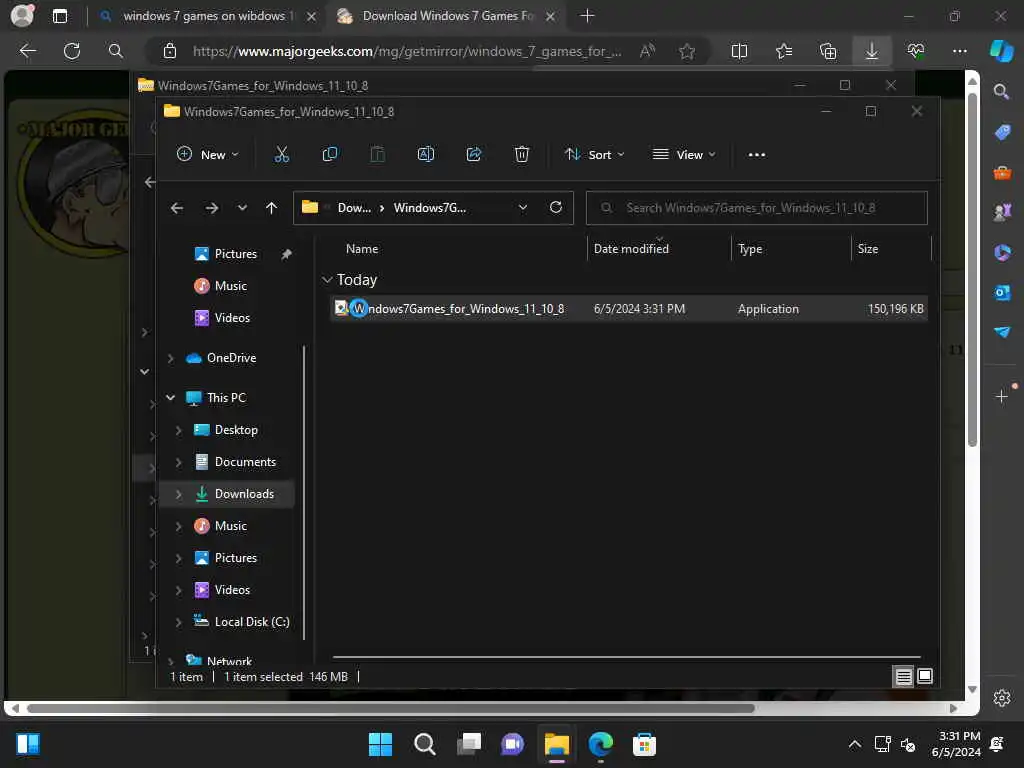Click the Delete trash icon in Explorer toolbar

coord(522,155)
